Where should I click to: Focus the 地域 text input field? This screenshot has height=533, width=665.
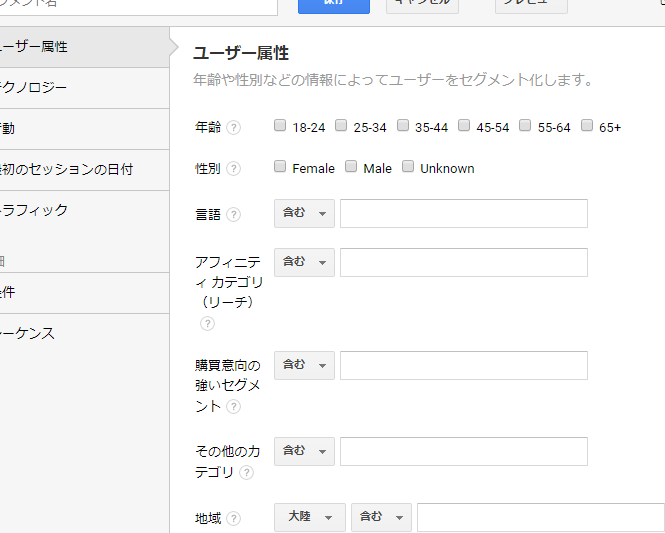(x=541, y=517)
